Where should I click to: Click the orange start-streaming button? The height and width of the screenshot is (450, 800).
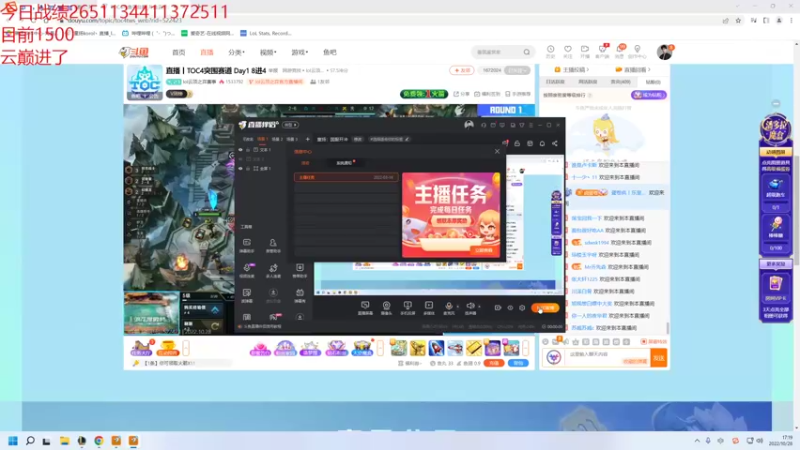click(x=545, y=308)
